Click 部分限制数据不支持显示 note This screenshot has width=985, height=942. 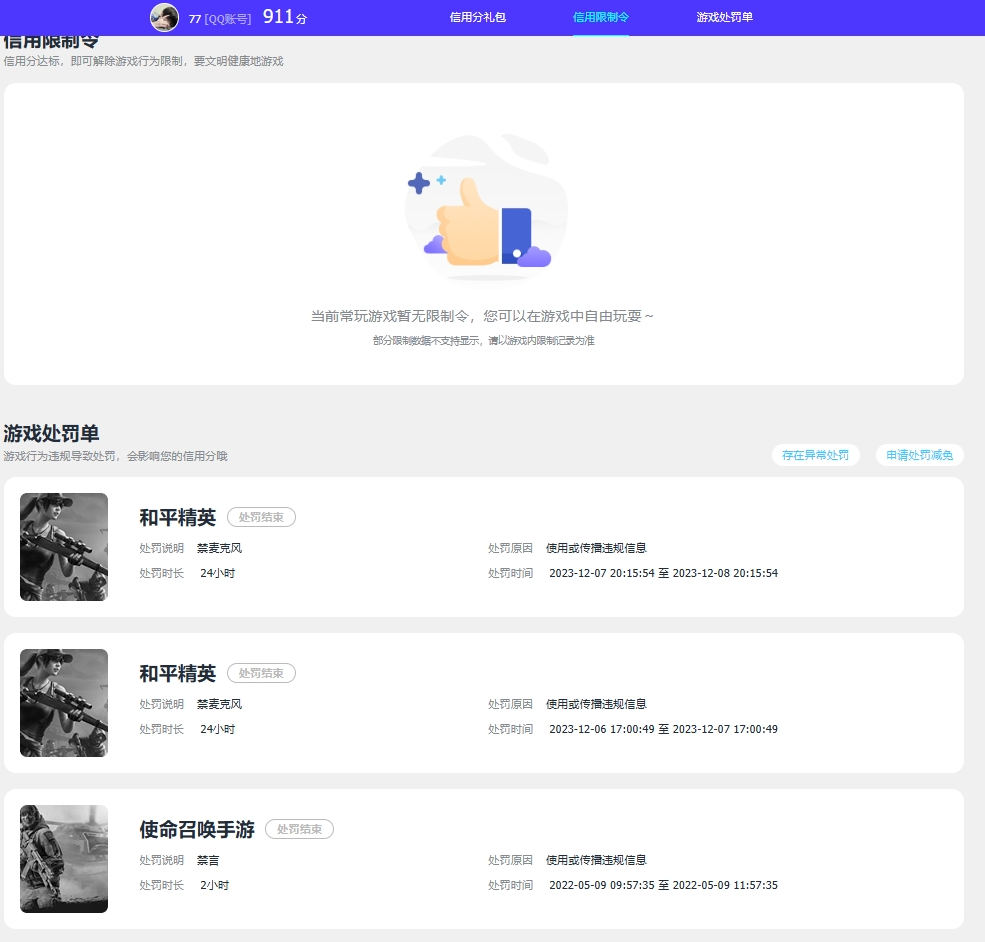coord(484,340)
